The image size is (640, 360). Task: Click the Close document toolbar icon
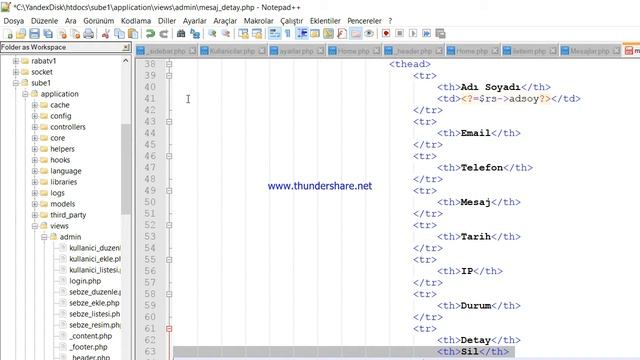tap(62, 34)
